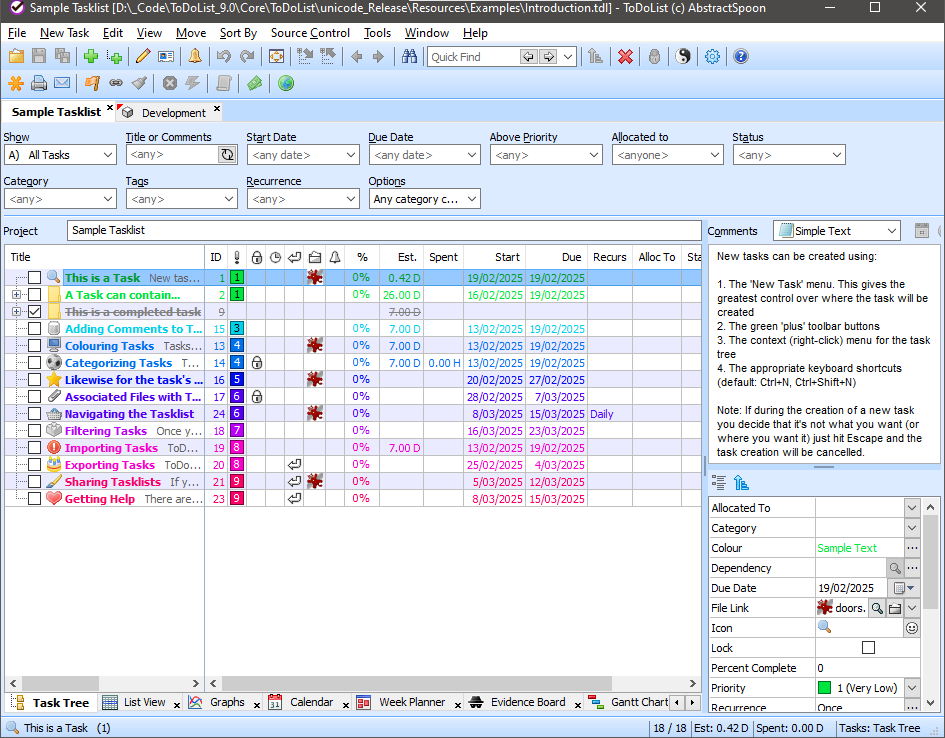The height and width of the screenshot is (738, 945).
Task: Click the refresh icon beside the title filter
Action: [227, 155]
